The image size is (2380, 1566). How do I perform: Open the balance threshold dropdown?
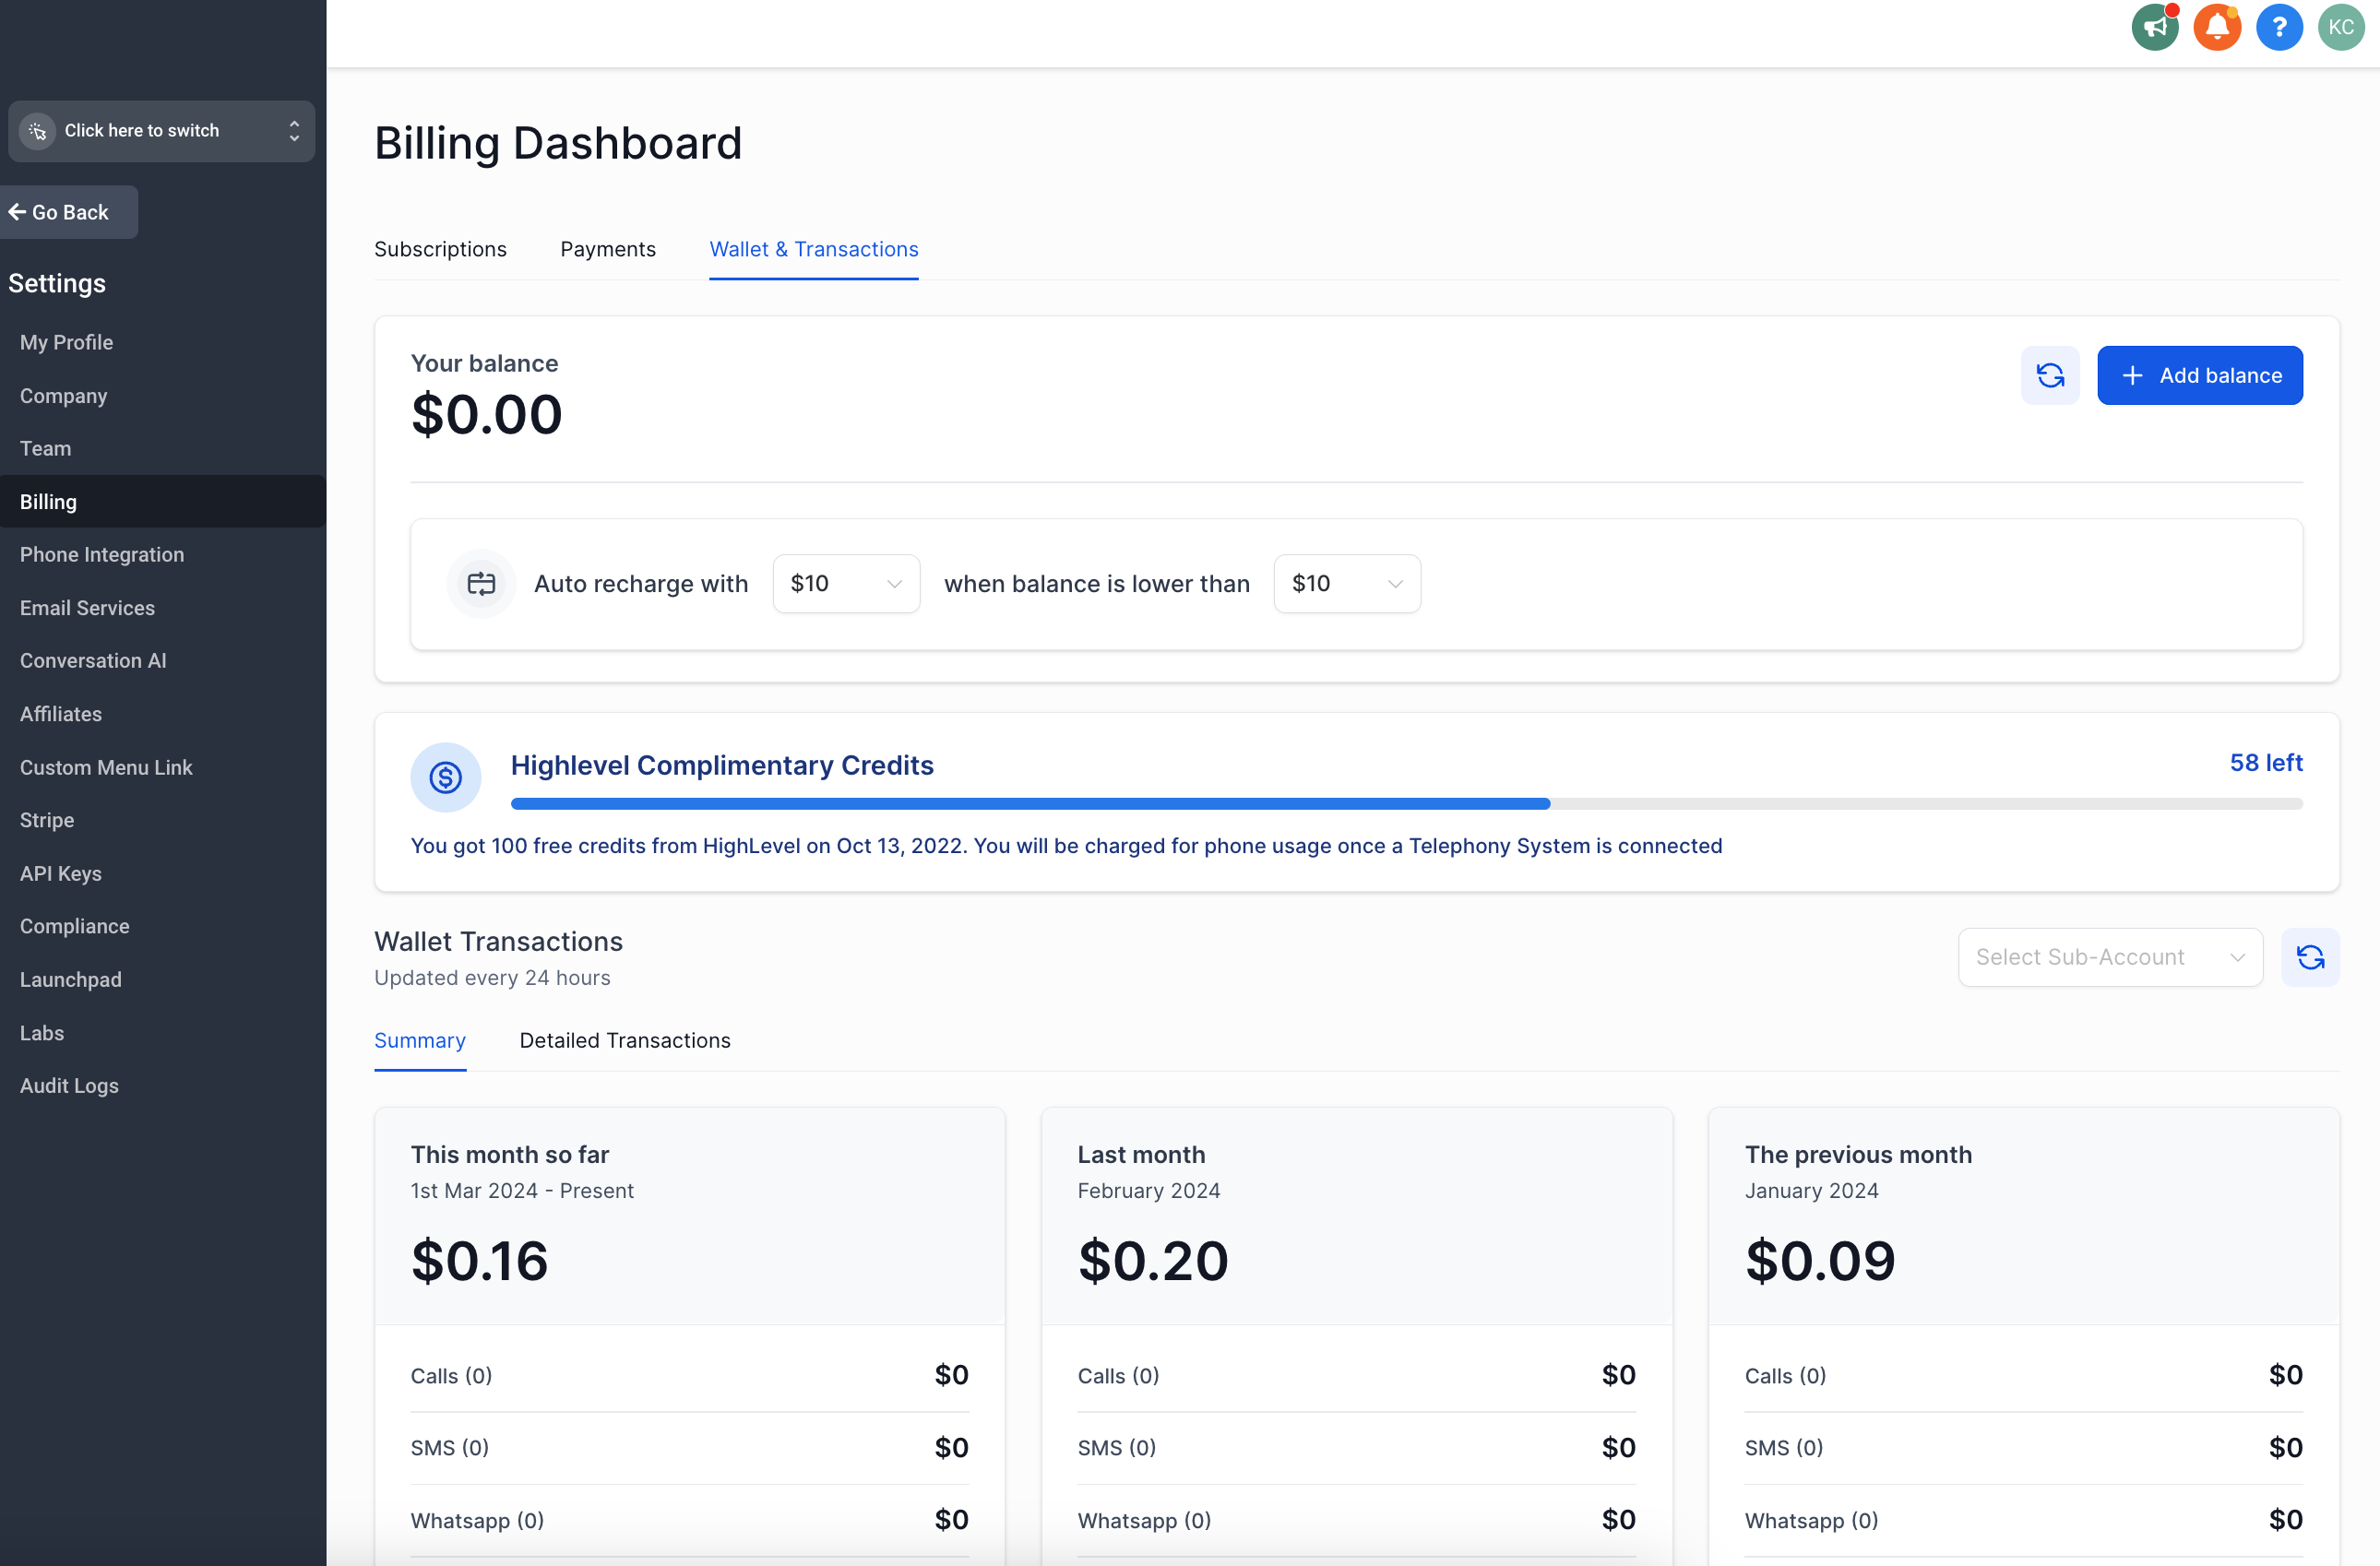[1346, 584]
